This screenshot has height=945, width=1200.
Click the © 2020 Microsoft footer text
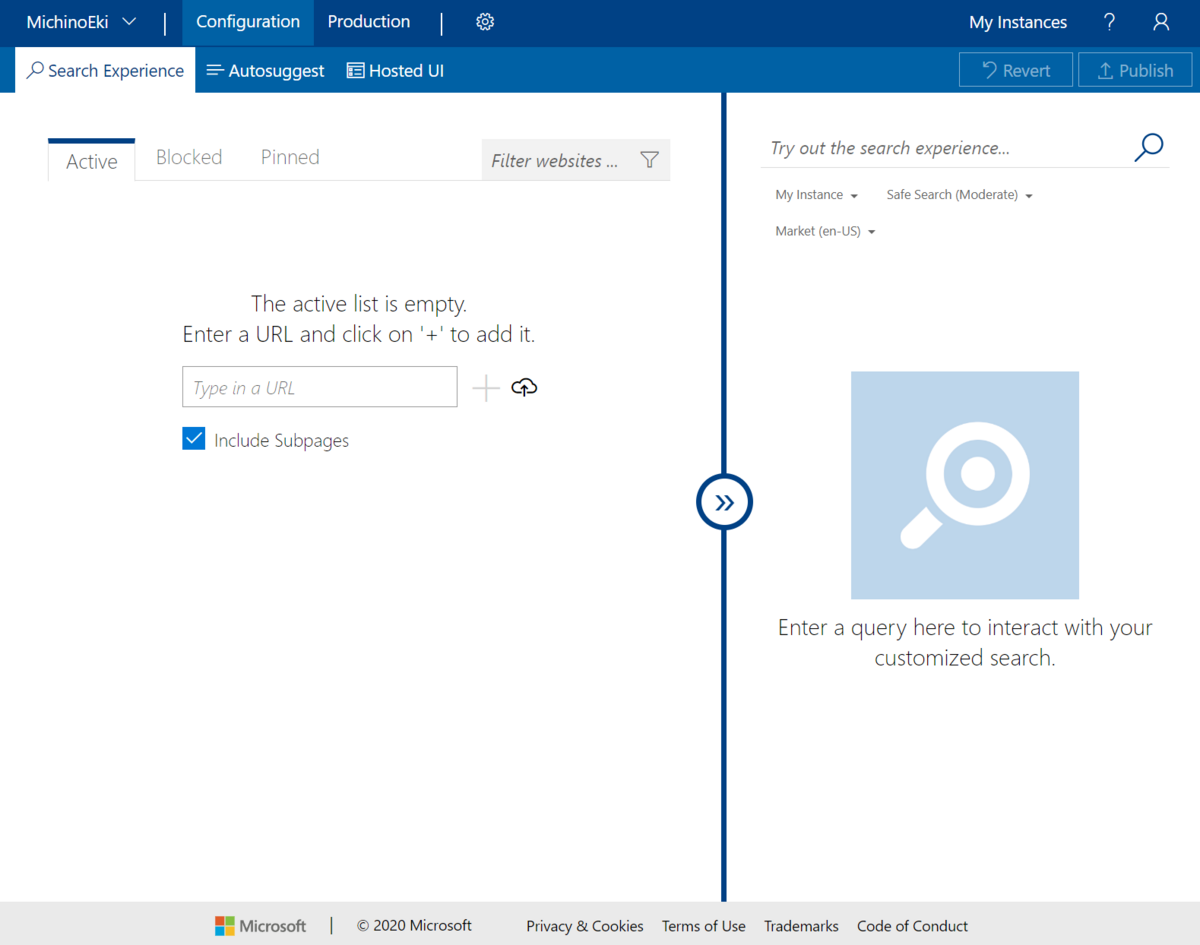pyautogui.click(x=414, y=926)
